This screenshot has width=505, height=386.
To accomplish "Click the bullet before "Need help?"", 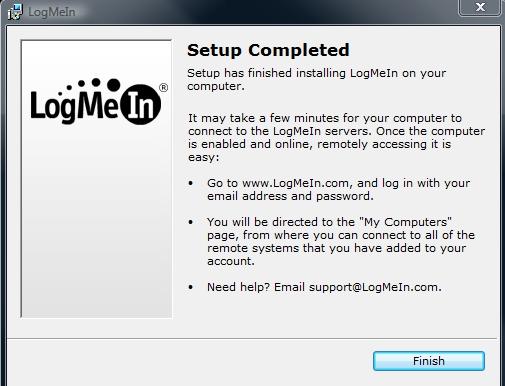I will coord(191,287).
